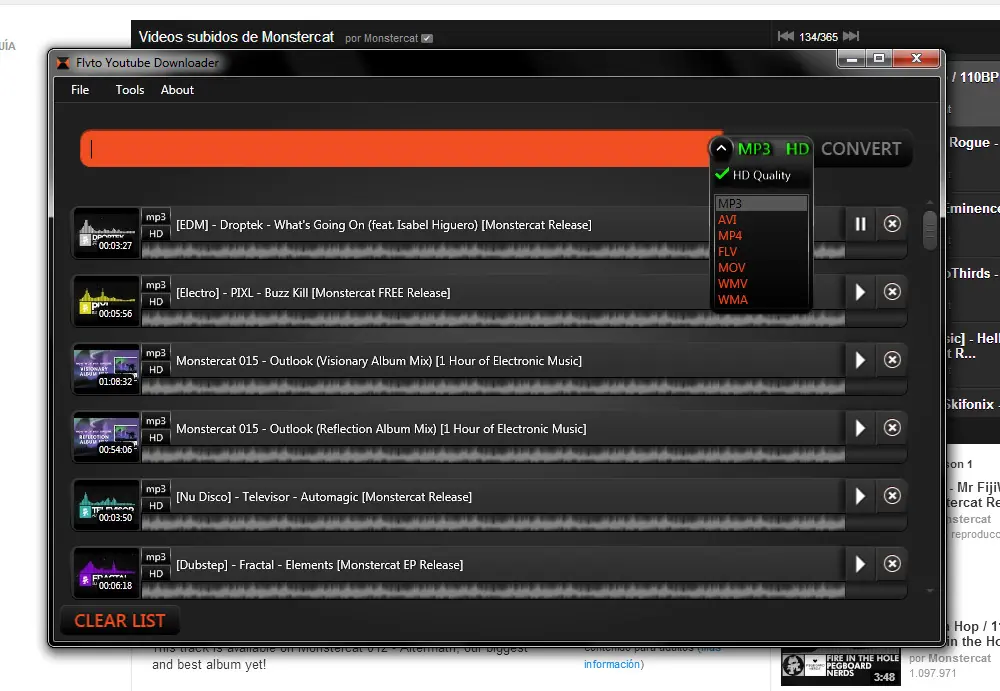Viewport: 1000px width, 691px height.
Task: Start Outlook Reflection Album Mix conversion
Action: coord(860,428)
